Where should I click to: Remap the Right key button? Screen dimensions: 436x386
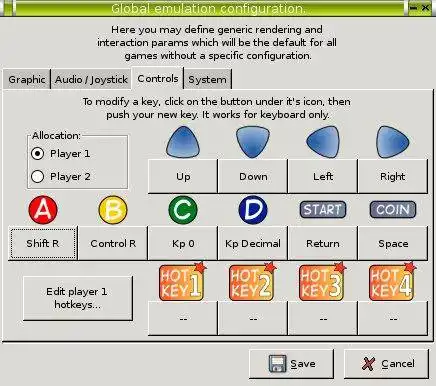click(x=393, y=176)
